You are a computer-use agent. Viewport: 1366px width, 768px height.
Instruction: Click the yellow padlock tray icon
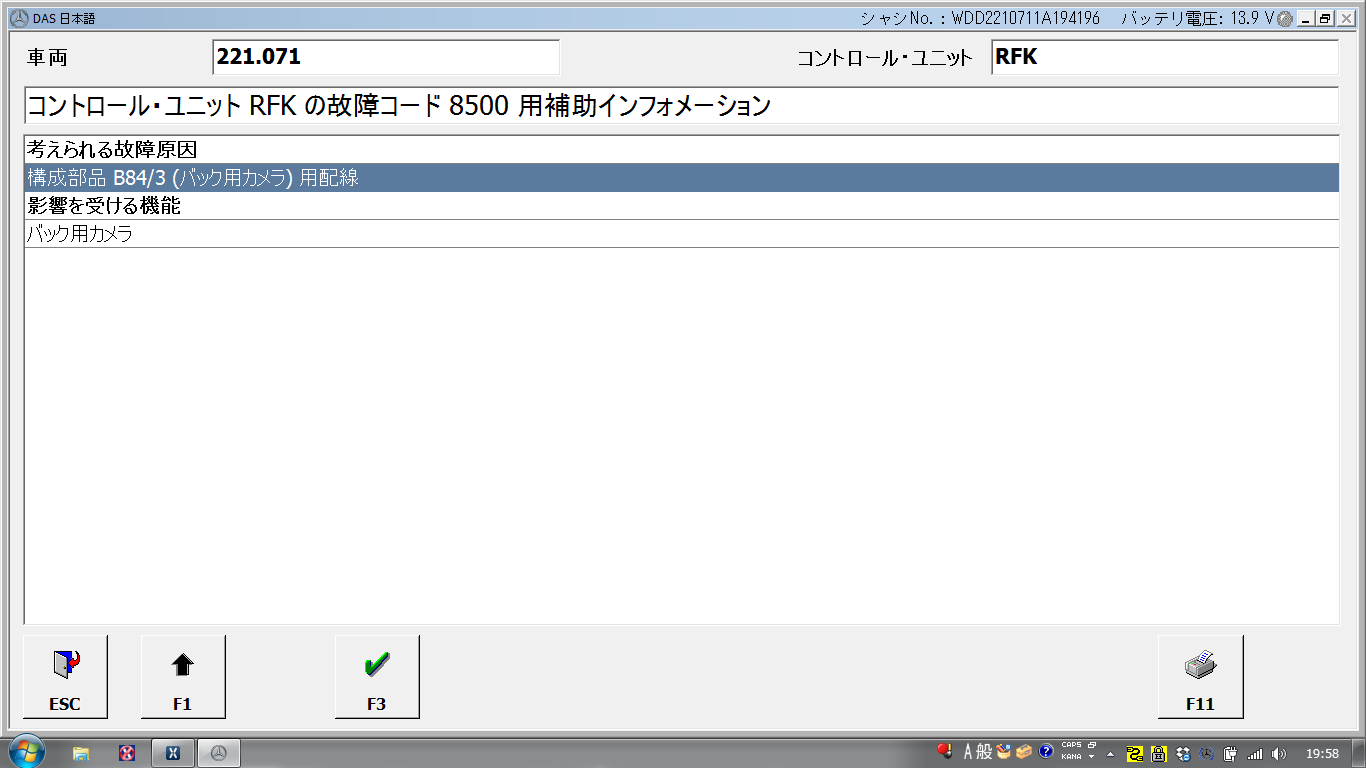pos(1159,753)
